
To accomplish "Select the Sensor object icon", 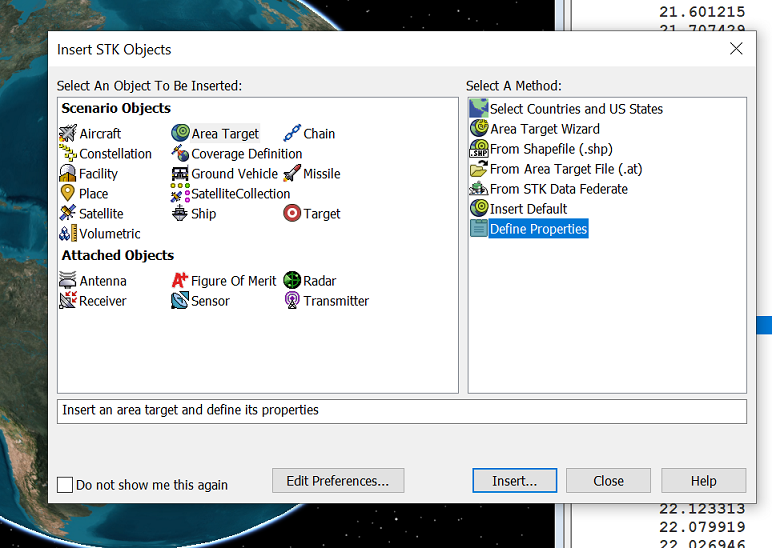I will (x=180, y=300).
